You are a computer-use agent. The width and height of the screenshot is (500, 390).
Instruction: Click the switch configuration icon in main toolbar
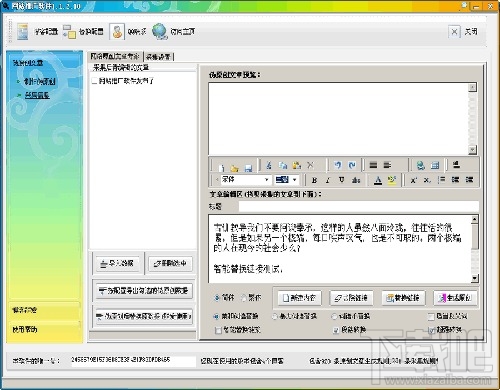tap(69, 32)
